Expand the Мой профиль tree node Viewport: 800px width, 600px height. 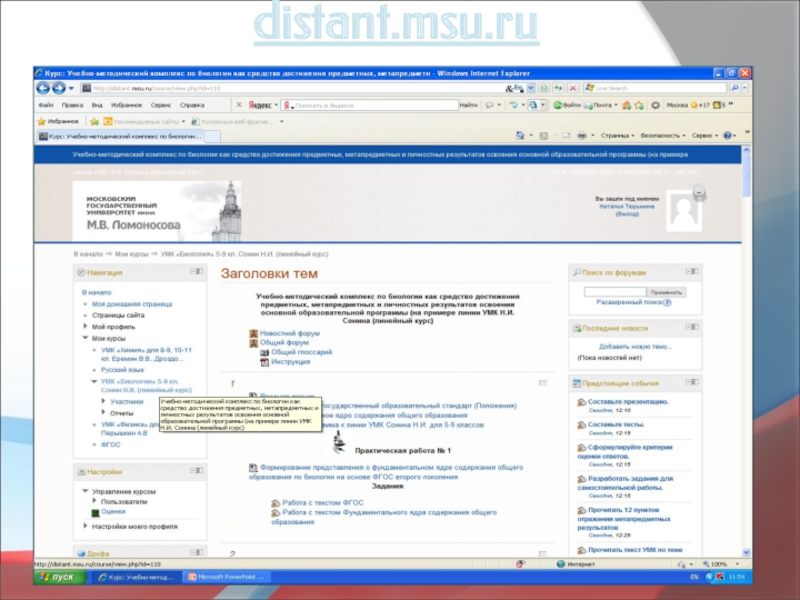tap(85, 326)
